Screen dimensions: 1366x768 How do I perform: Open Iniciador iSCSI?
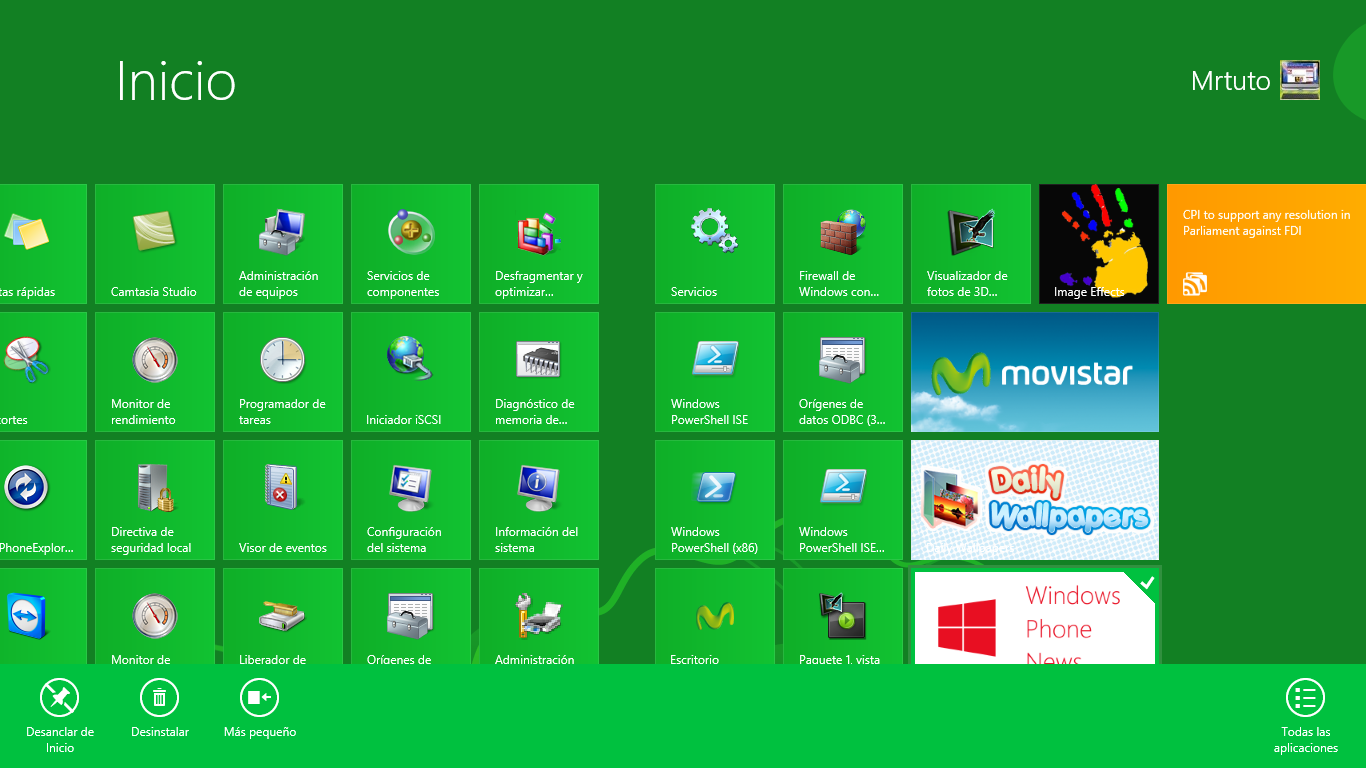(x=411, y=372)
